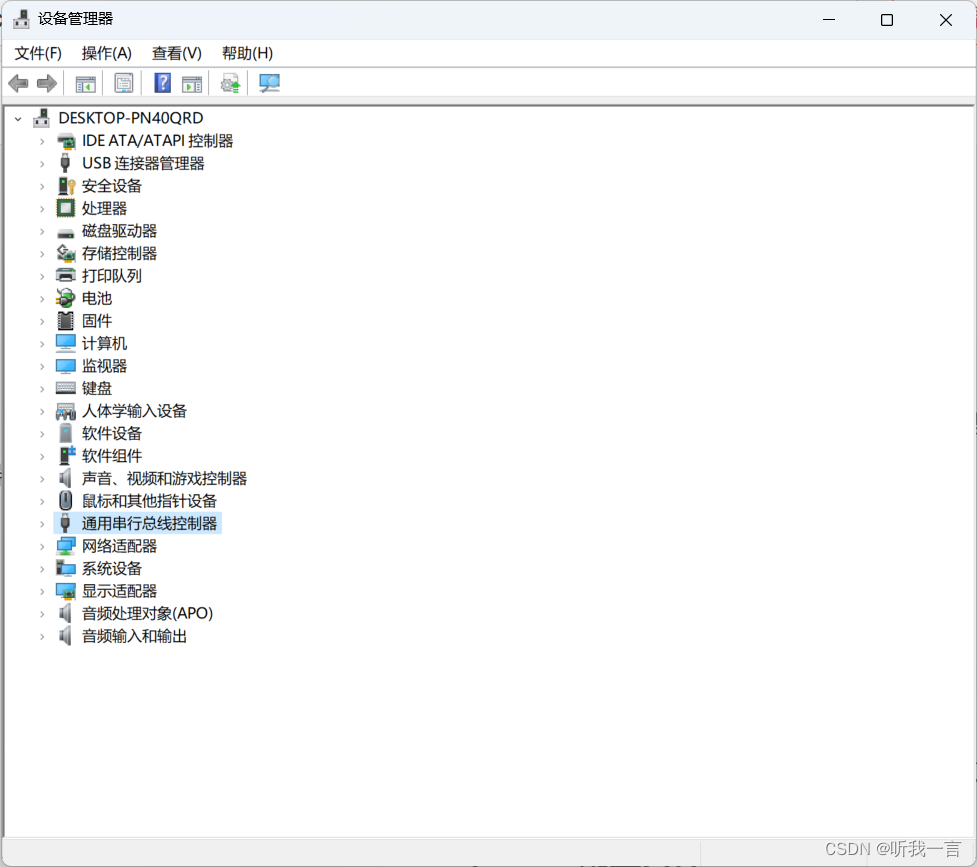Screen dimensions: 977x867
Task: Select the 音频输入和输出 label
Action: coord(135,636)
